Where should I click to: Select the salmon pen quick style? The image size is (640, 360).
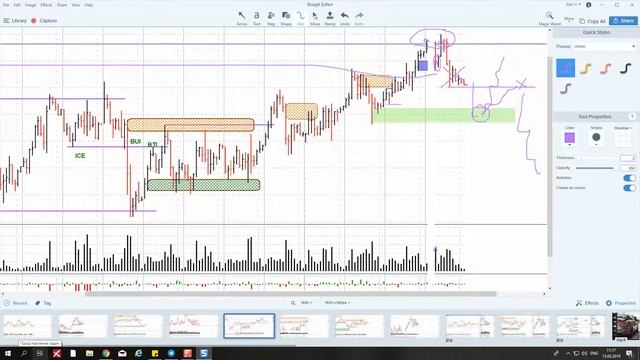[x=605, y=68]
